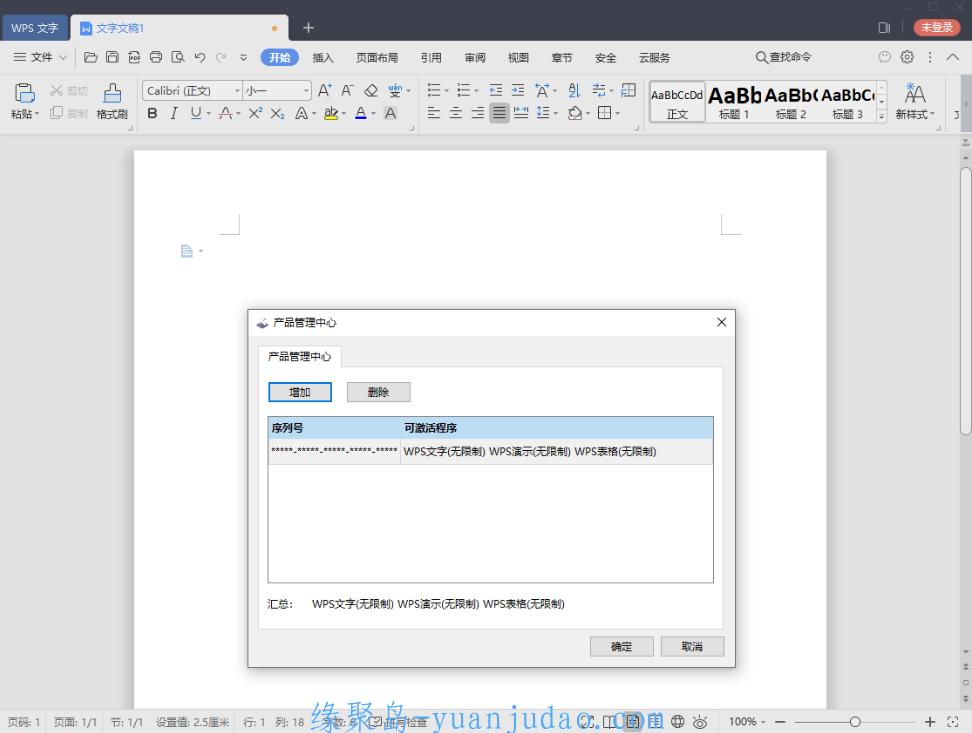The height and width of the screenshot is (733, 972).
Task: Zoom in with the plus button
Action: coord(930,721)
